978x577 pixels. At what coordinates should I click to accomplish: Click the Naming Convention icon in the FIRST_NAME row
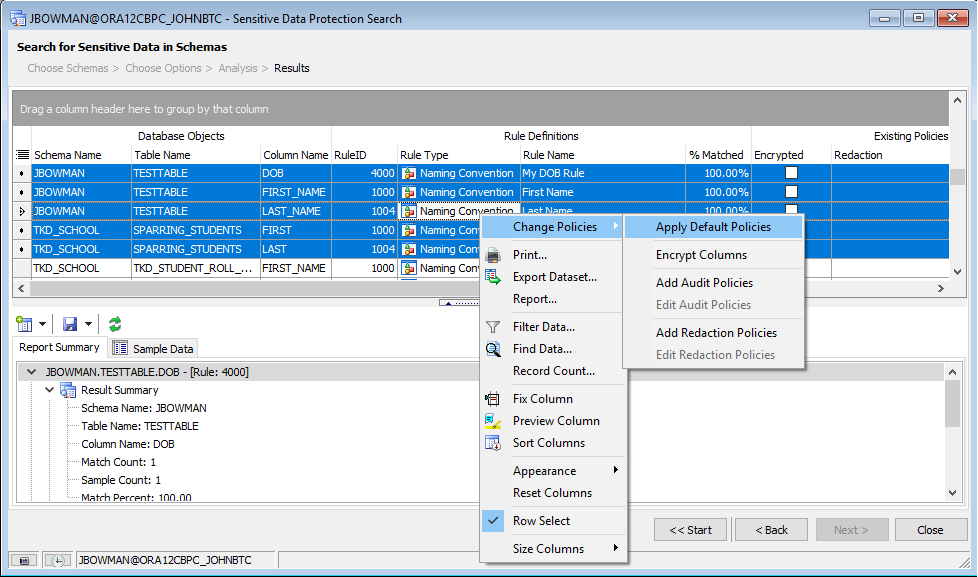coord(409,192)
